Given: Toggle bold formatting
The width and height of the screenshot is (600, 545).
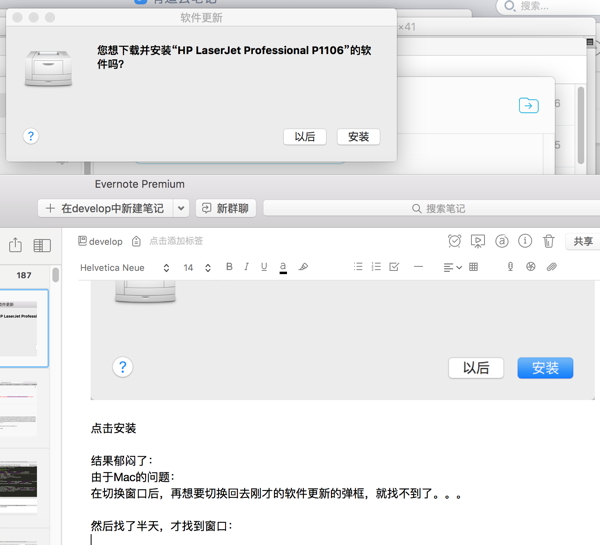Looking at the screenshot, I should click(229, 267).
